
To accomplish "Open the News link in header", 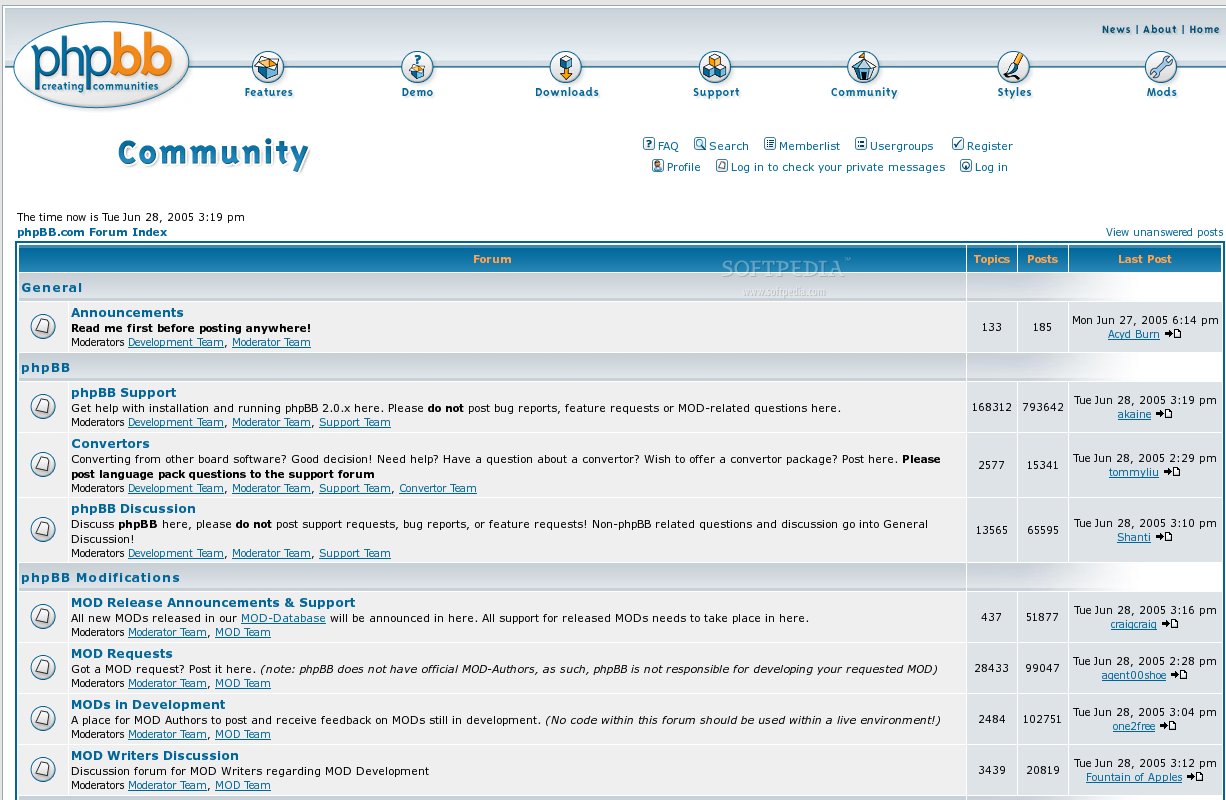I will coord(1116,29).
